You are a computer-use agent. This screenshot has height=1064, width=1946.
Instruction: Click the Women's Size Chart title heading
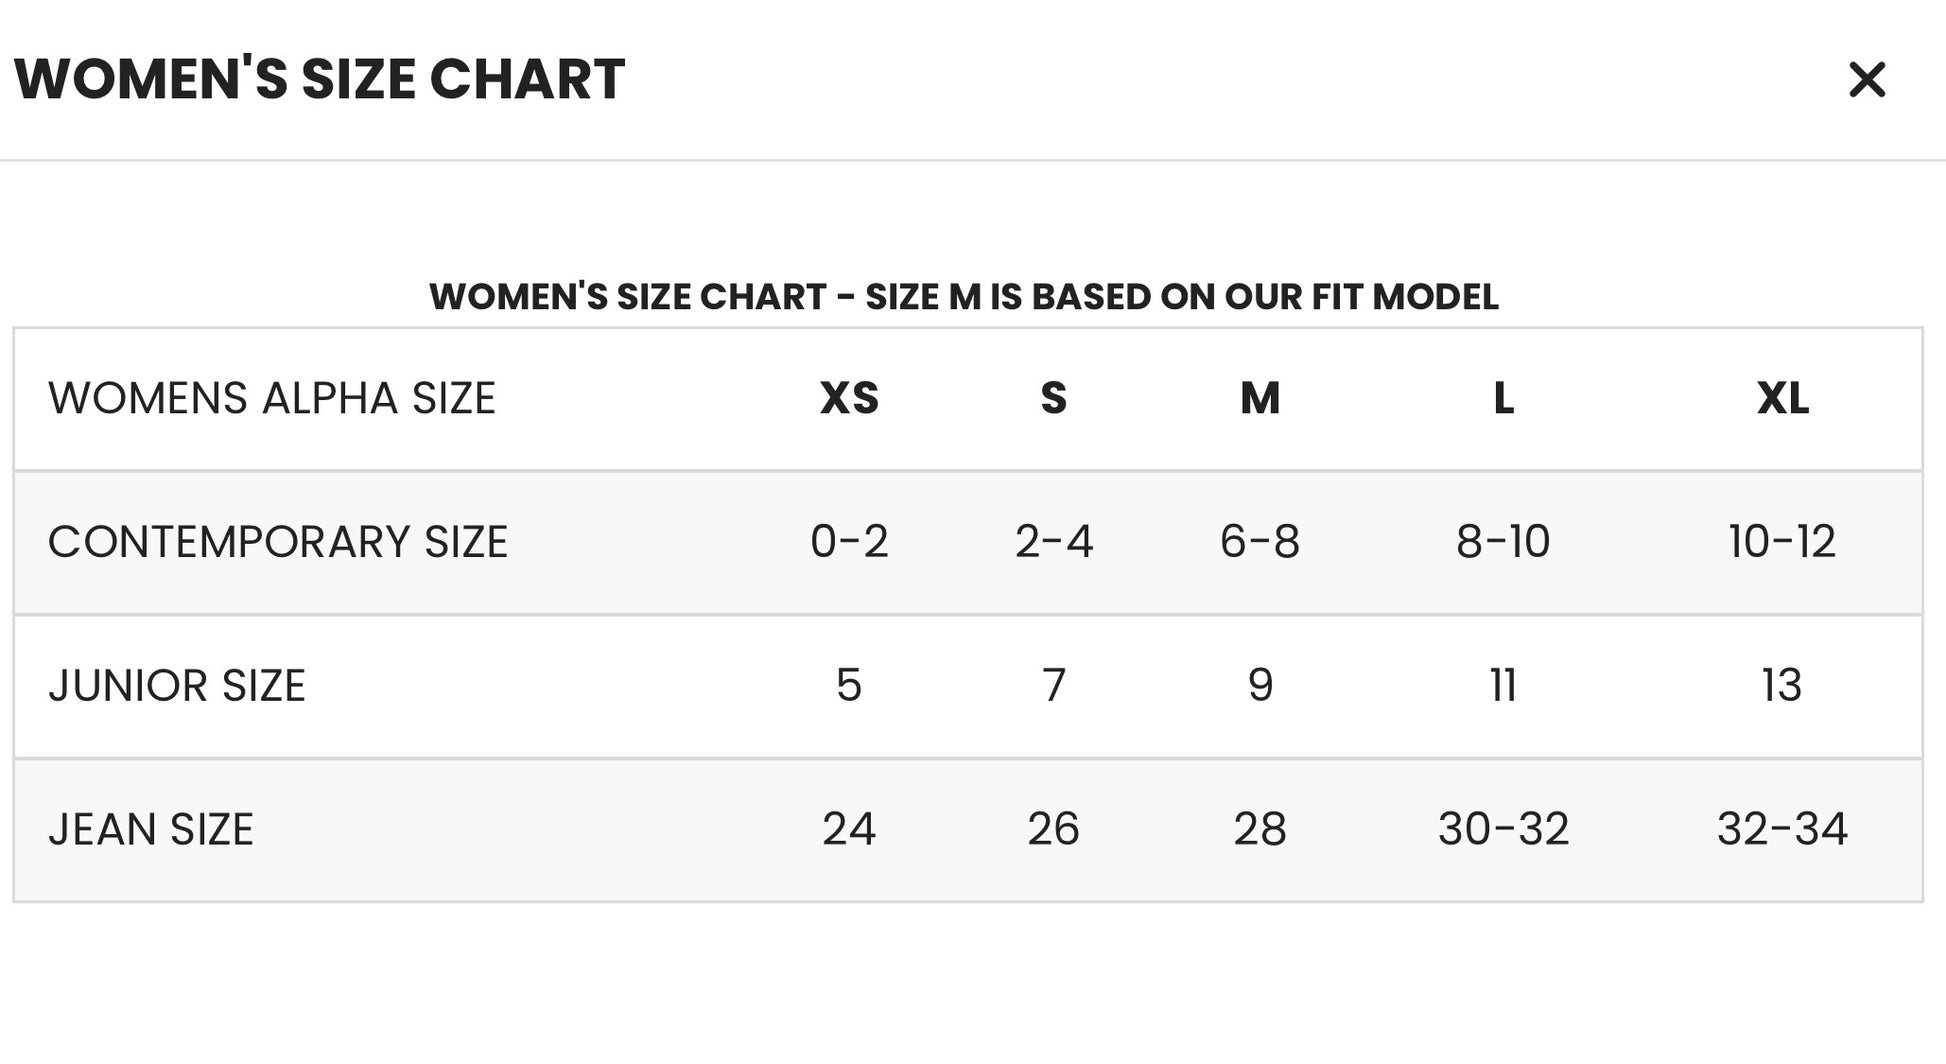pos(319,80)
